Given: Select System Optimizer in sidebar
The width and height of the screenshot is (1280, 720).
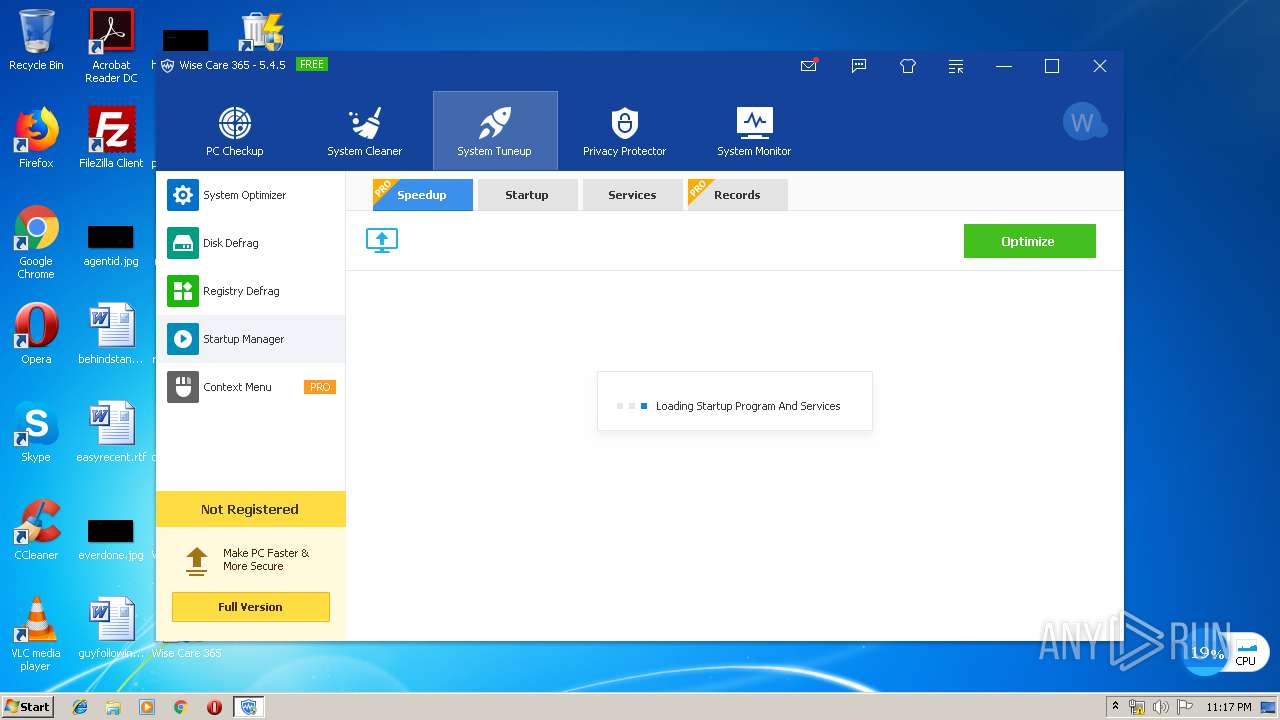Looking at the screenshot, I should 251,195.
